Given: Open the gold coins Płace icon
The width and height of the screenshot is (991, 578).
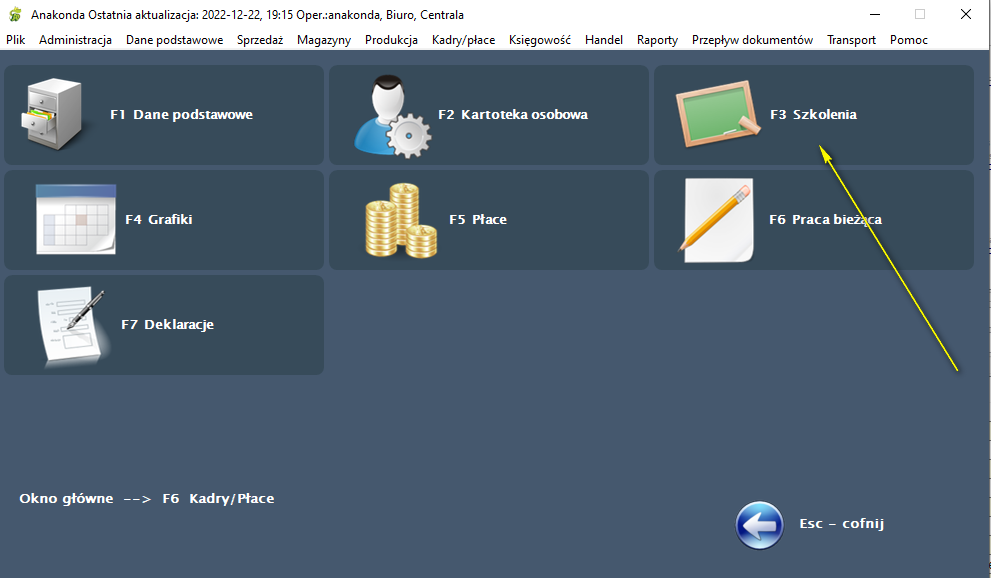Looking at the screenshot, I should [x=401, y=220].
